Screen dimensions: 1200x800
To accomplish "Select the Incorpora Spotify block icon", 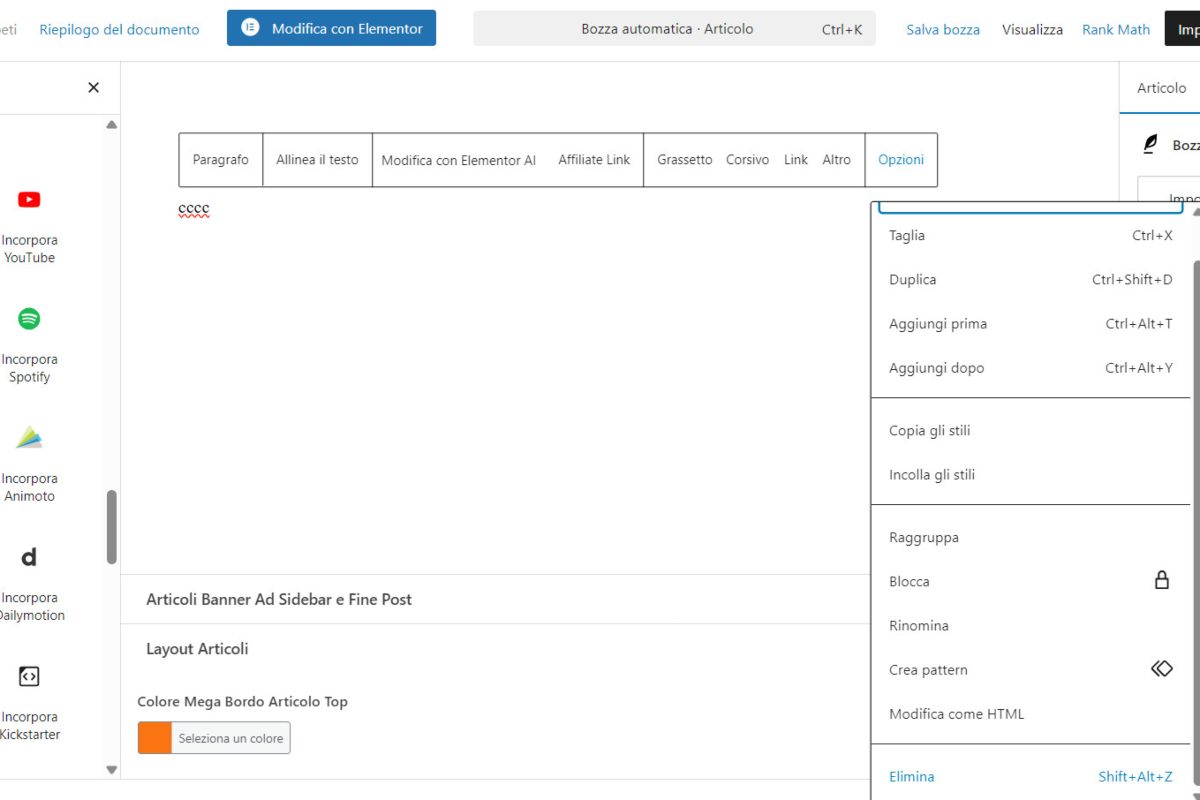I will point(29,318).
